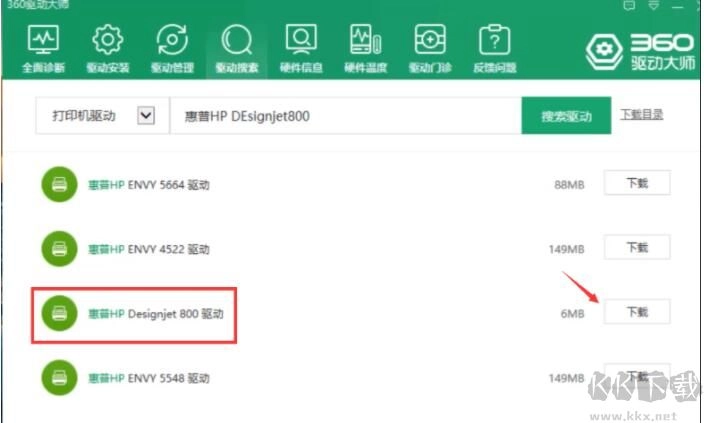The height and width of the screenshot is (423, 704).
Task: Open the title bar dropdown menu icon
Action: [654, 5]
